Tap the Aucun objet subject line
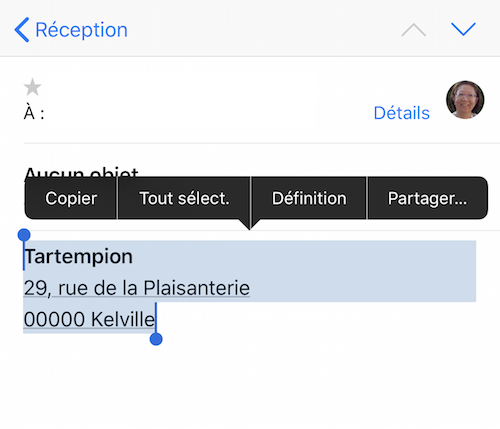The height and width of the screenshot is (429, 500). pos(81,172)
